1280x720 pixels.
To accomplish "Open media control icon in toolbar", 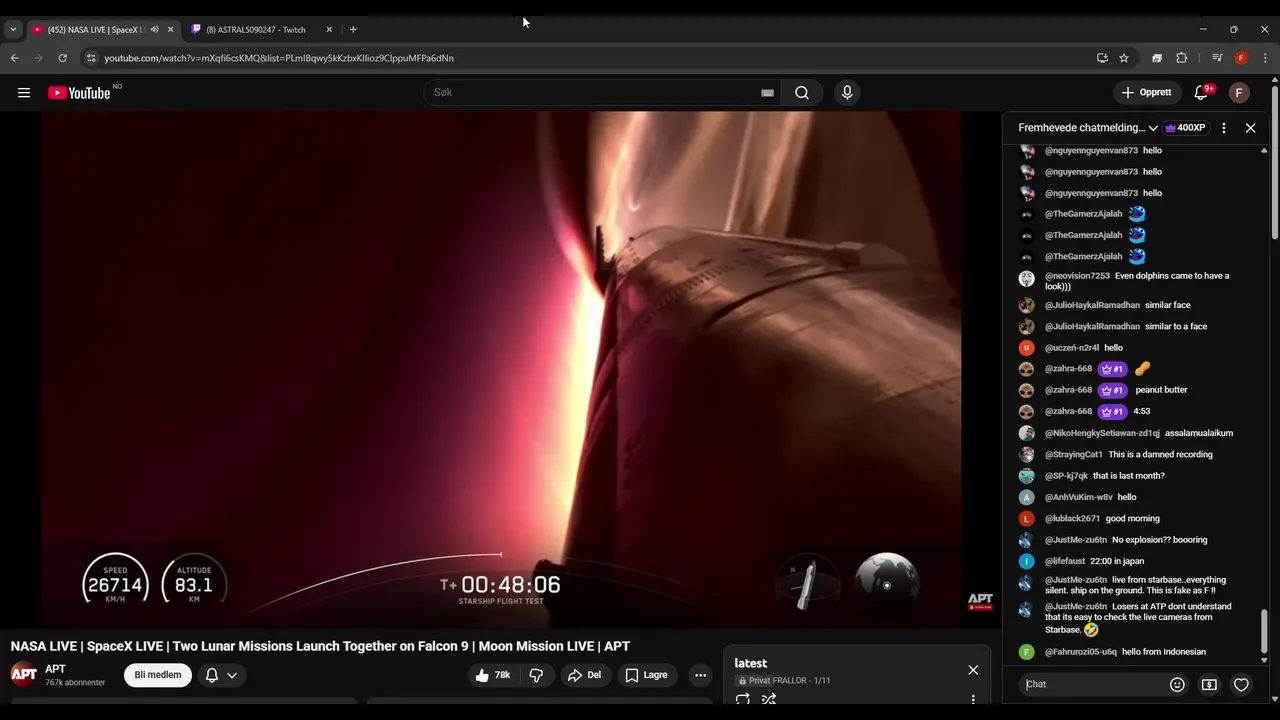I will coord(1217,58).
